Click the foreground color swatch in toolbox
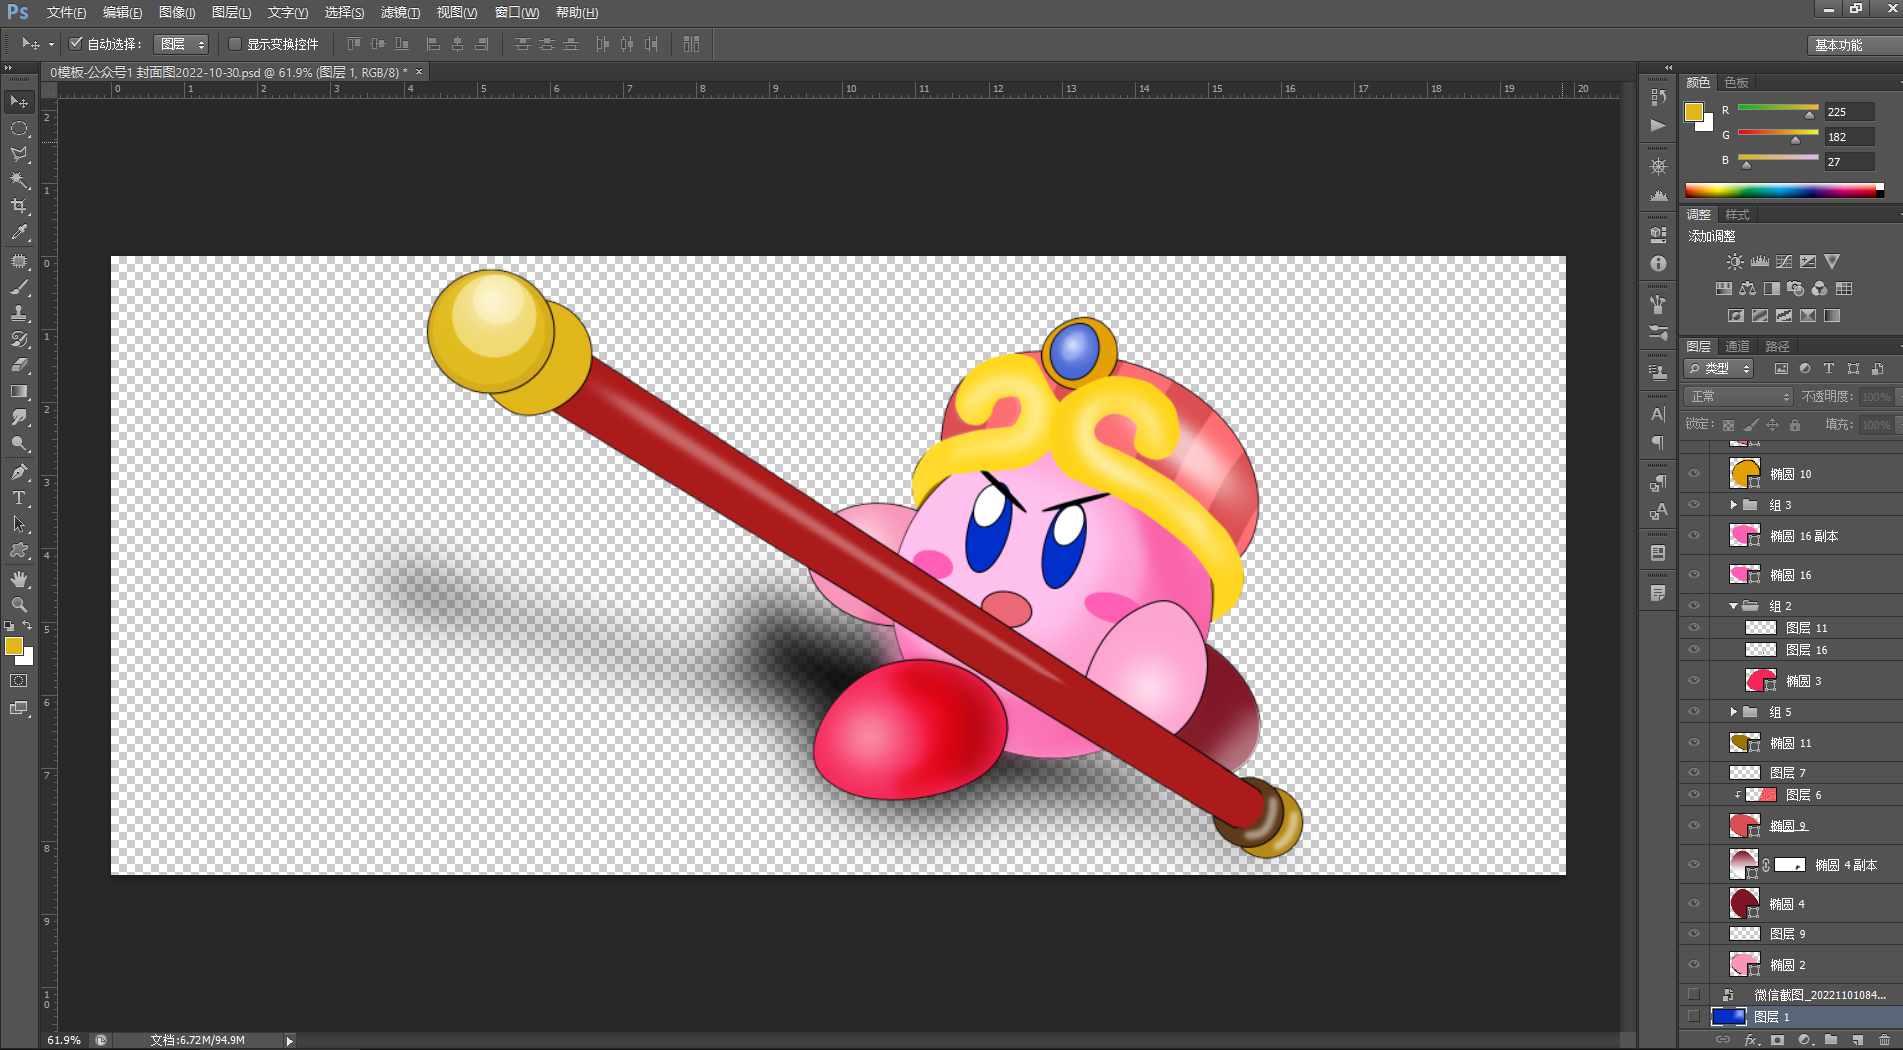This screenshot has width=1903, height=1050. tap(14, 646)
